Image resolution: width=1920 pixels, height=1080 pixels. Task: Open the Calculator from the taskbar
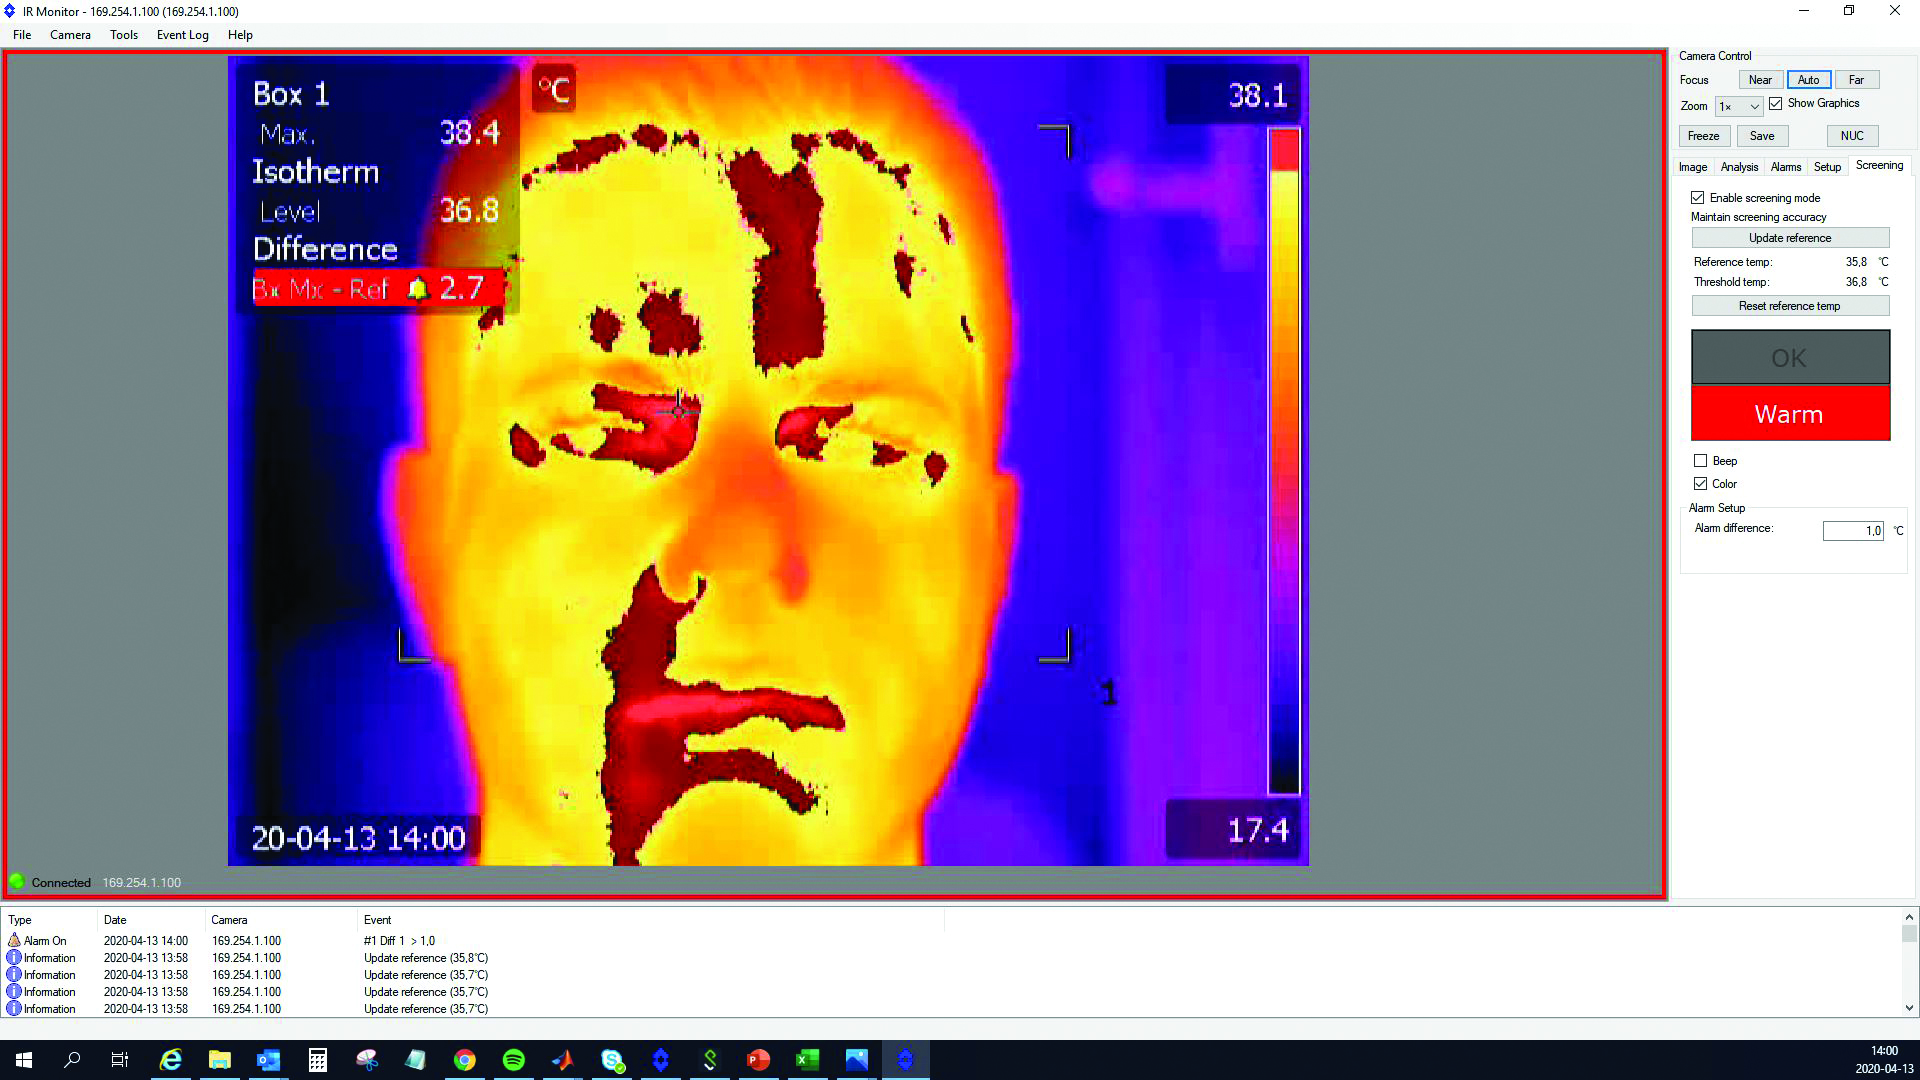click(318, 1059)
